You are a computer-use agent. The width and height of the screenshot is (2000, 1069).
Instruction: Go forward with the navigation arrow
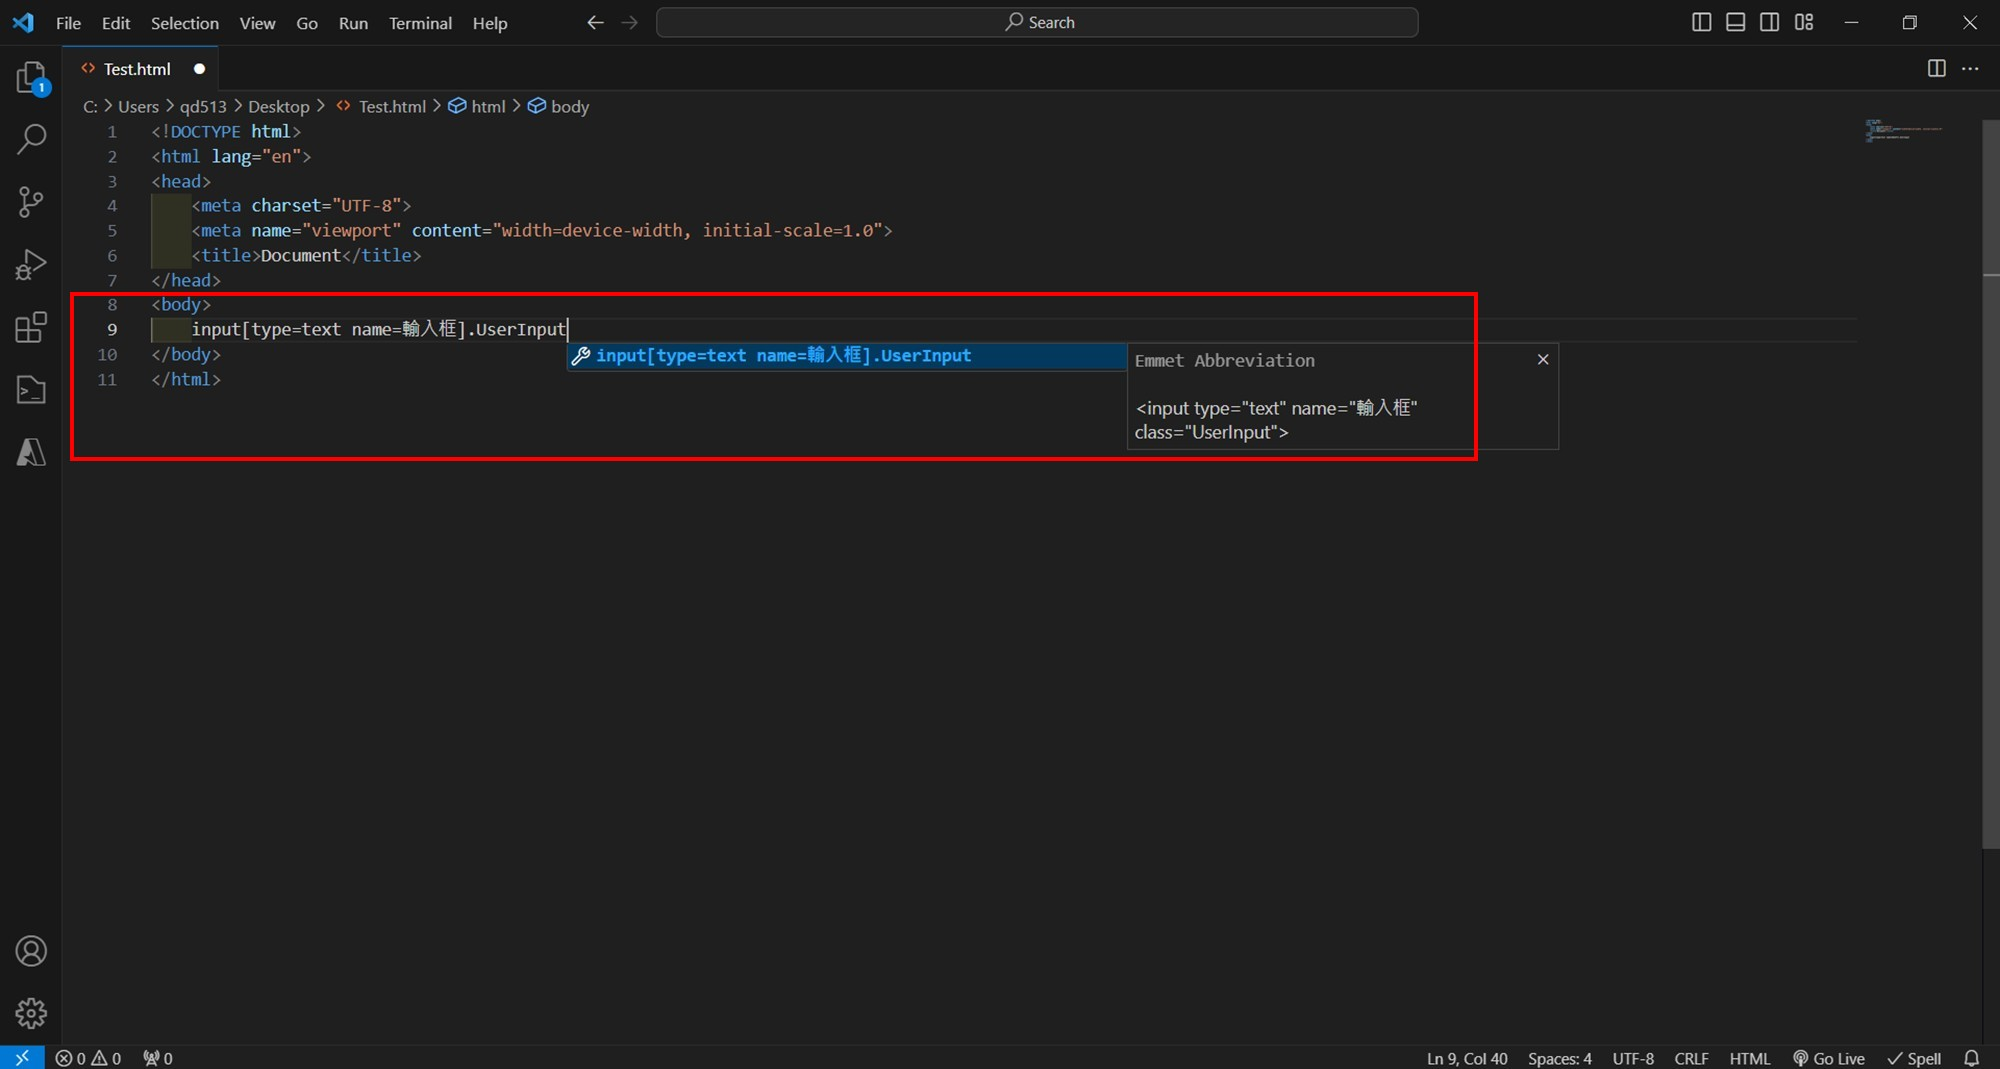point(629,22)
